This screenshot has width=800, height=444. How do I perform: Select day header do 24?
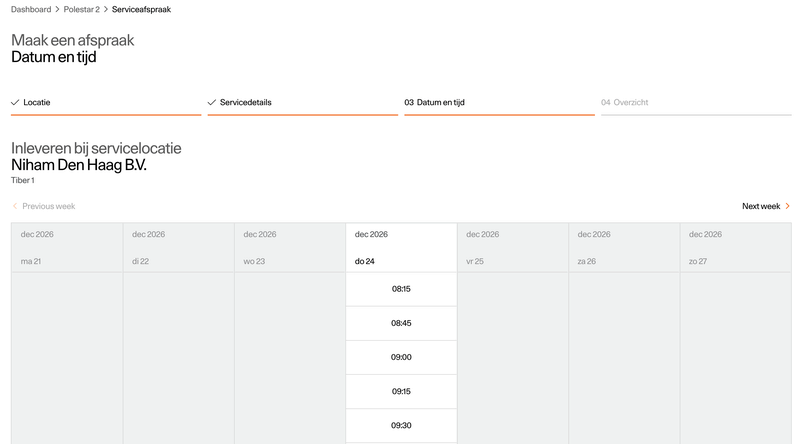click(x=401, y=248)
